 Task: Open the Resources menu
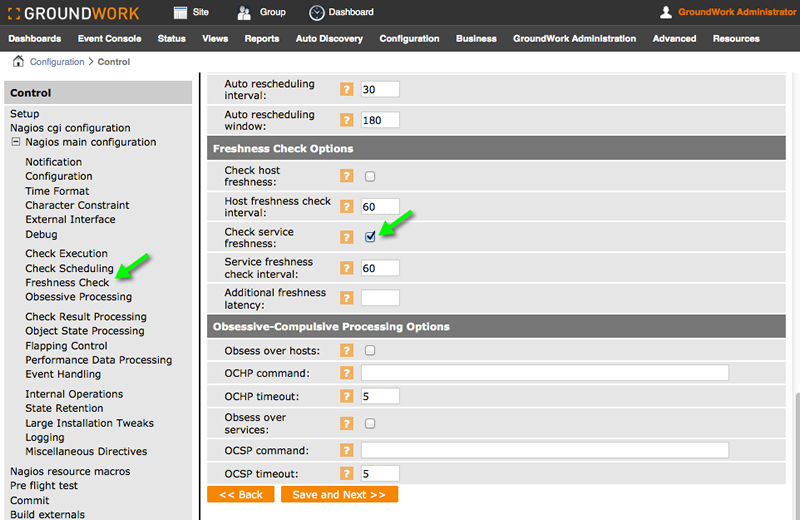pos(736,39)
